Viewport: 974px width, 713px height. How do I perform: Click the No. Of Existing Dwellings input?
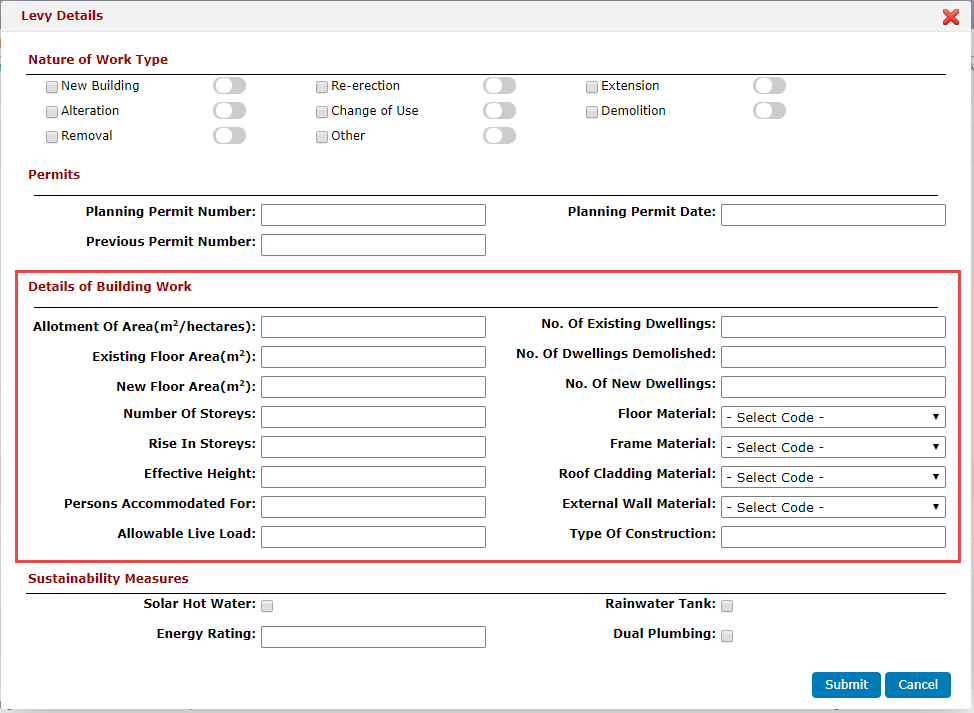point(833,327)
